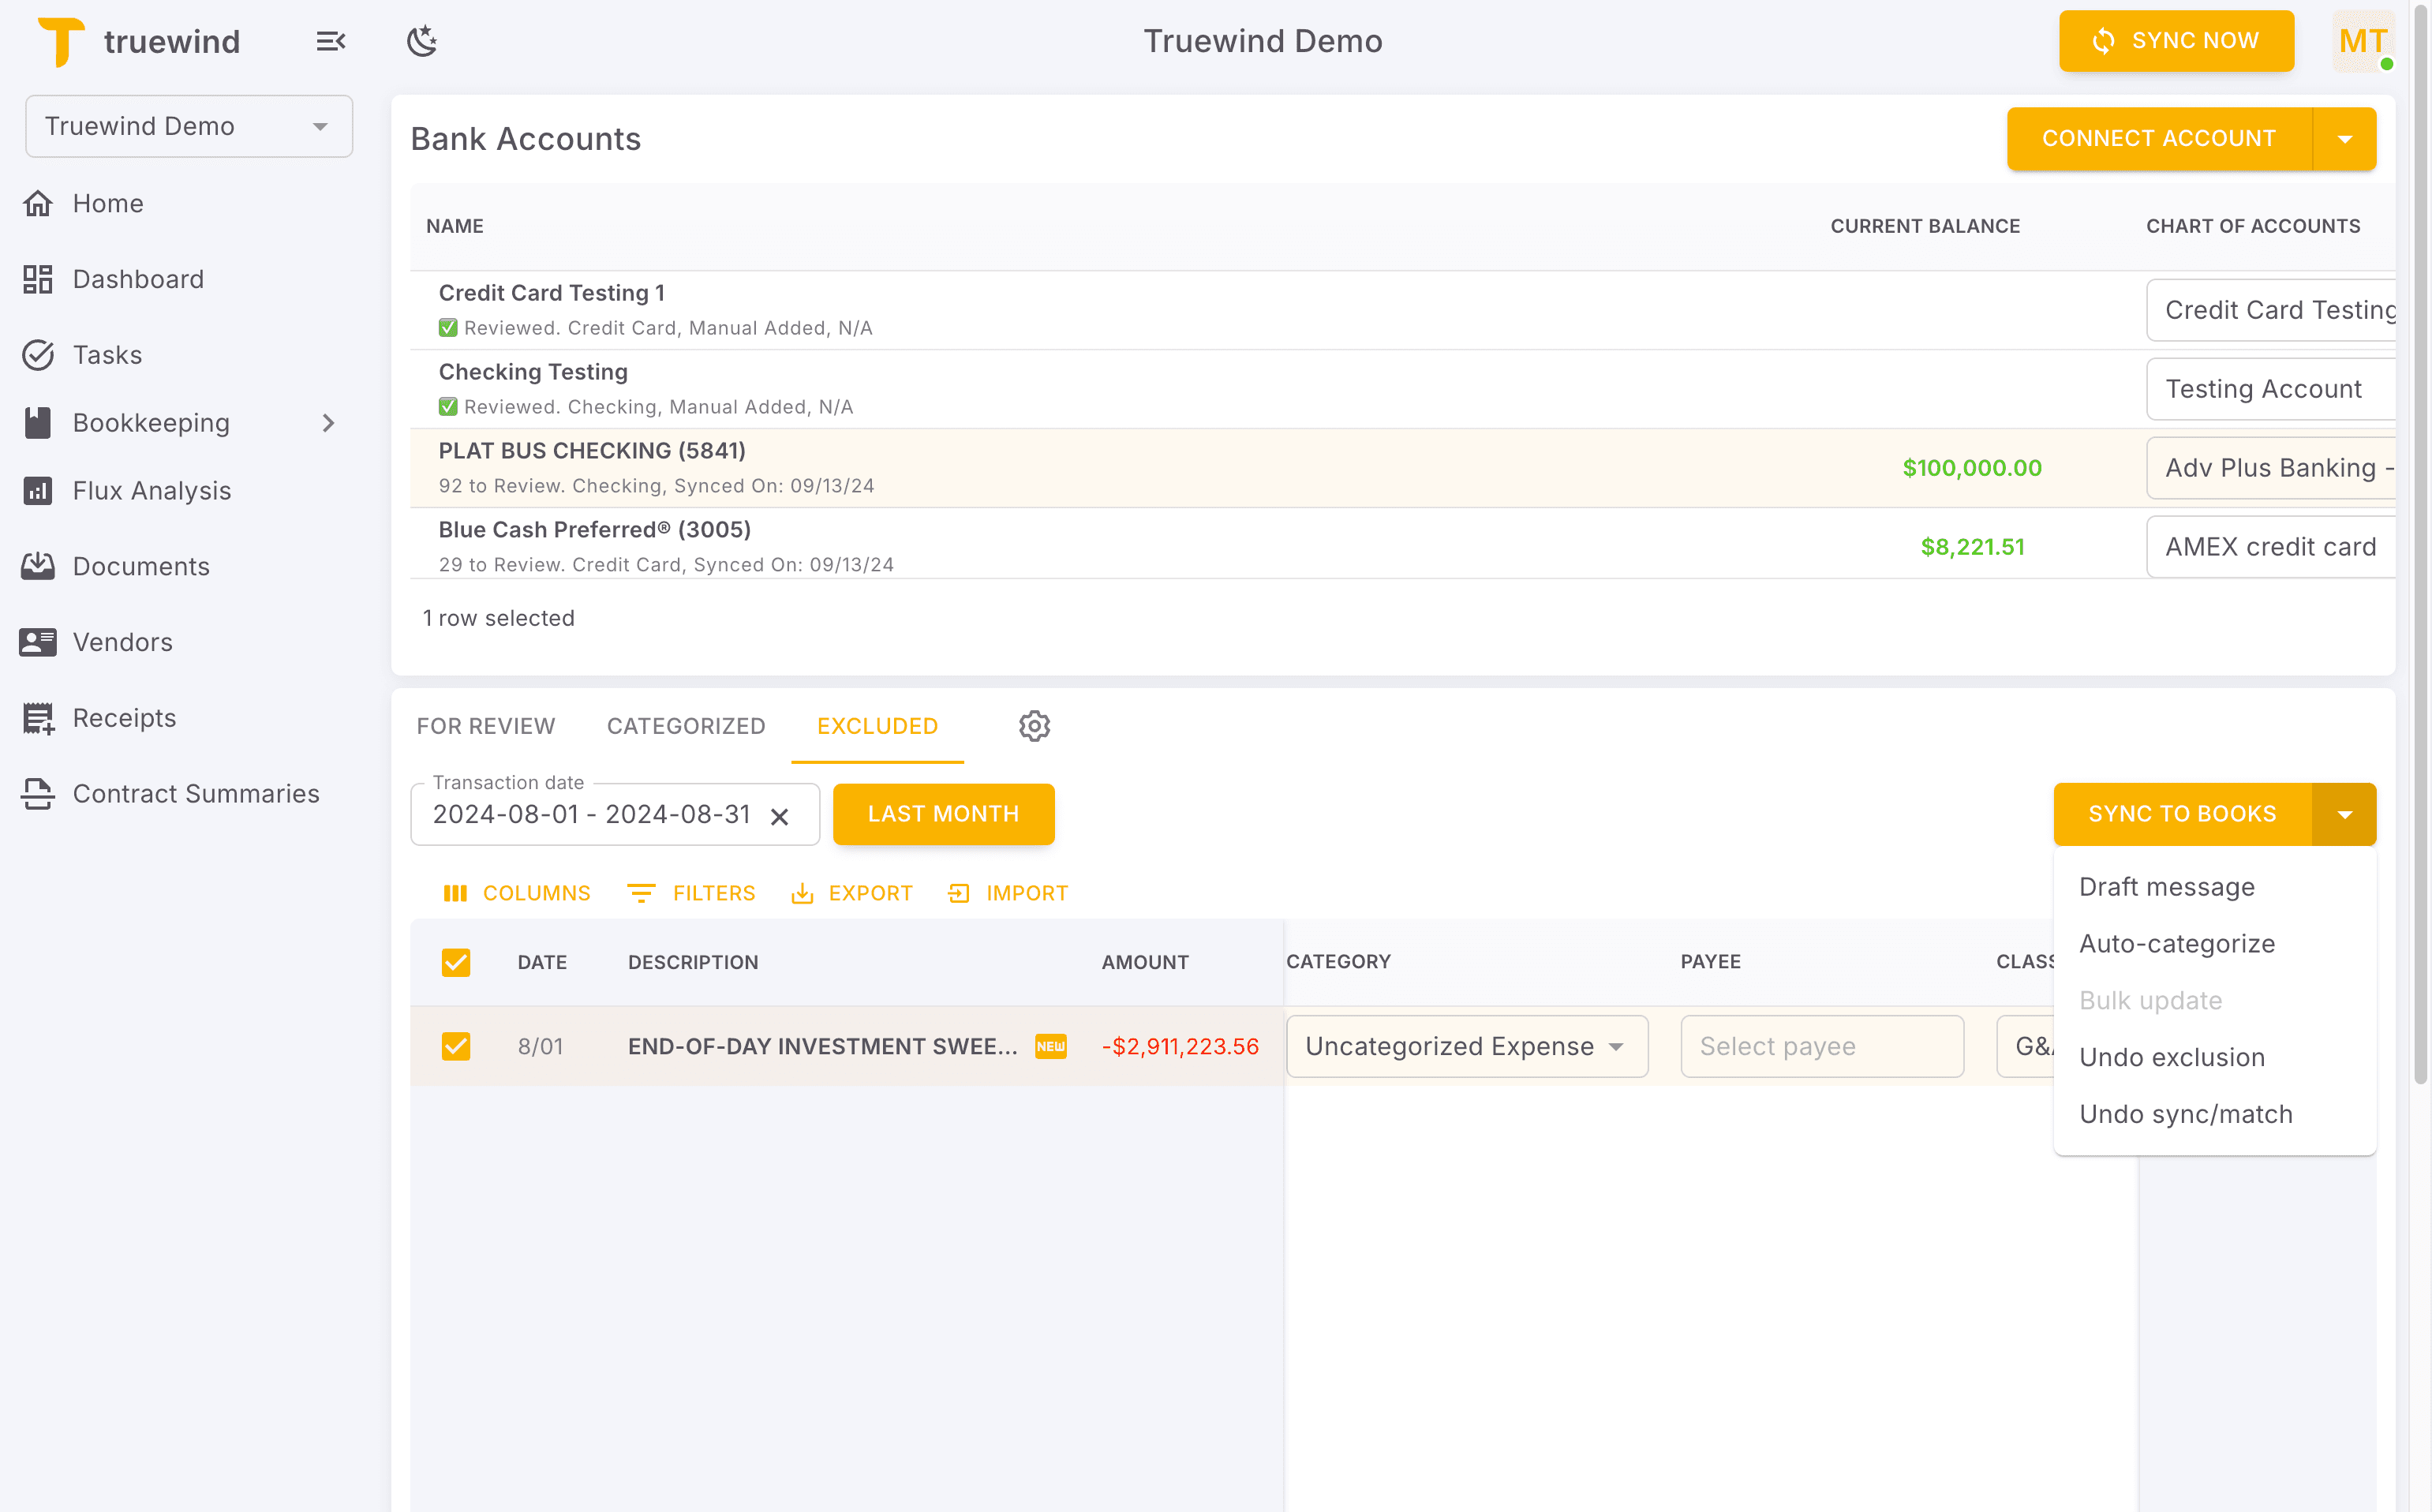
Task: Open the Dashboard from the sidebar
Action: pos(138,278)
